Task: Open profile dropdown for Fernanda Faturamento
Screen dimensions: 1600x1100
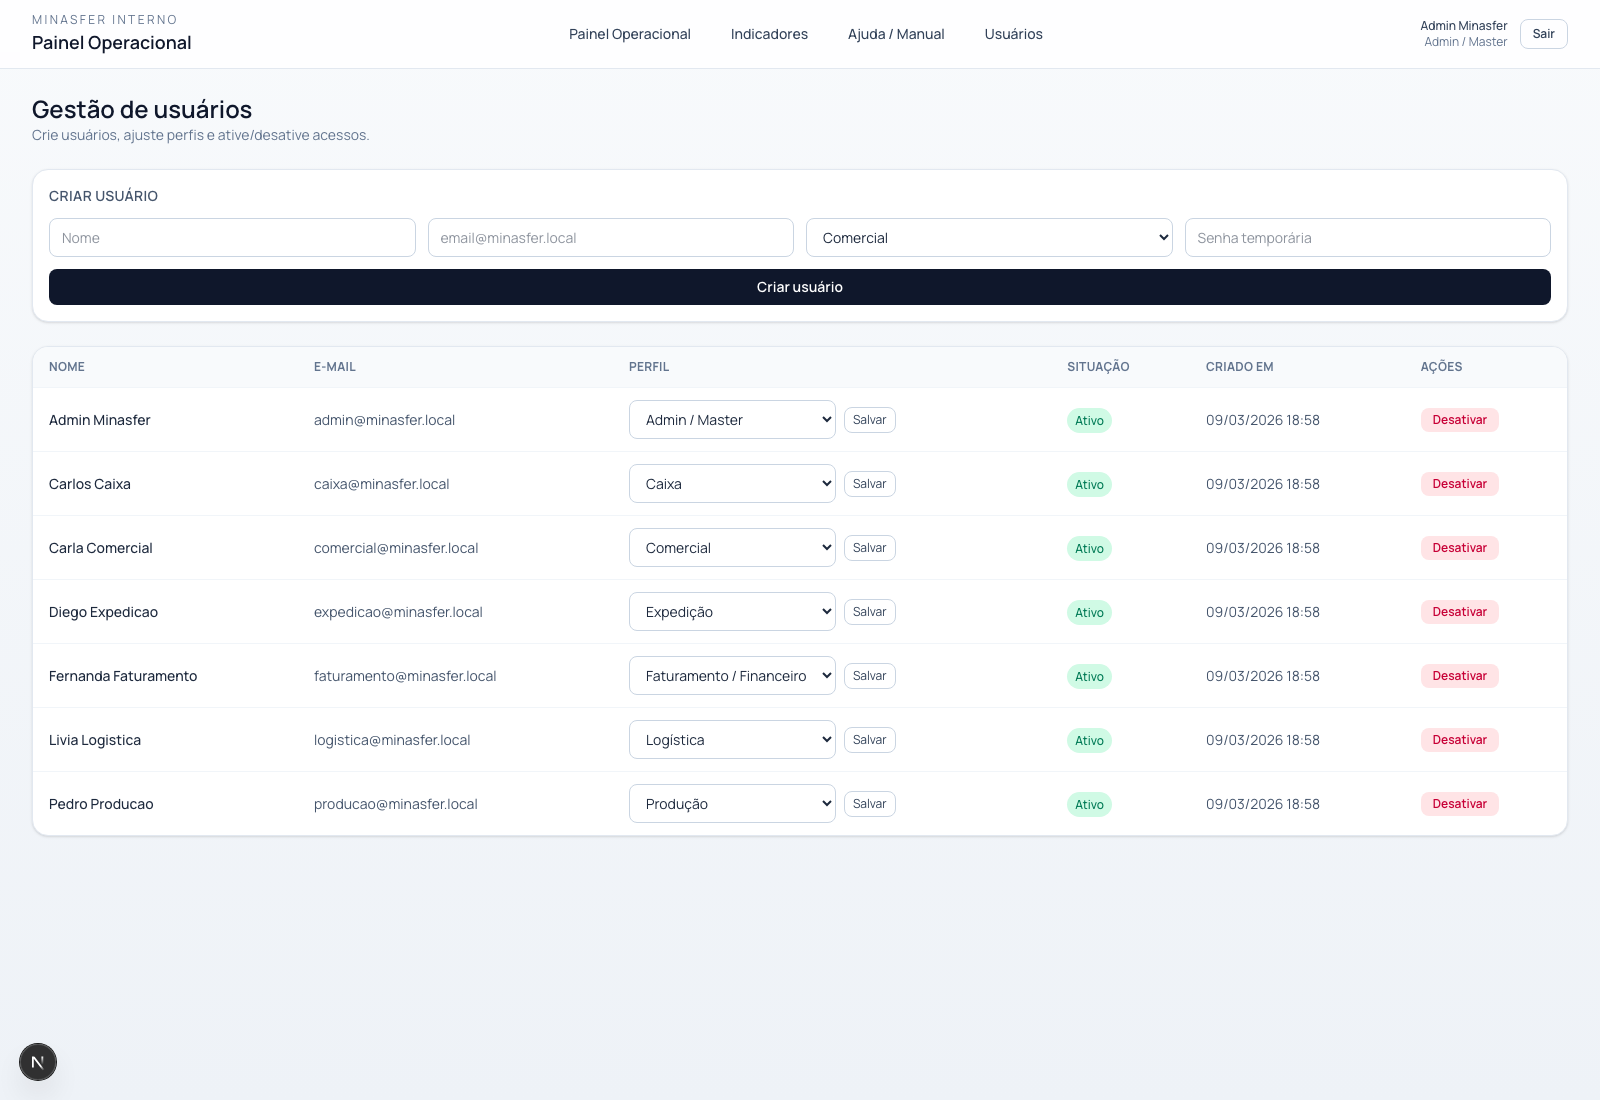Action: [x=731, y=676]
